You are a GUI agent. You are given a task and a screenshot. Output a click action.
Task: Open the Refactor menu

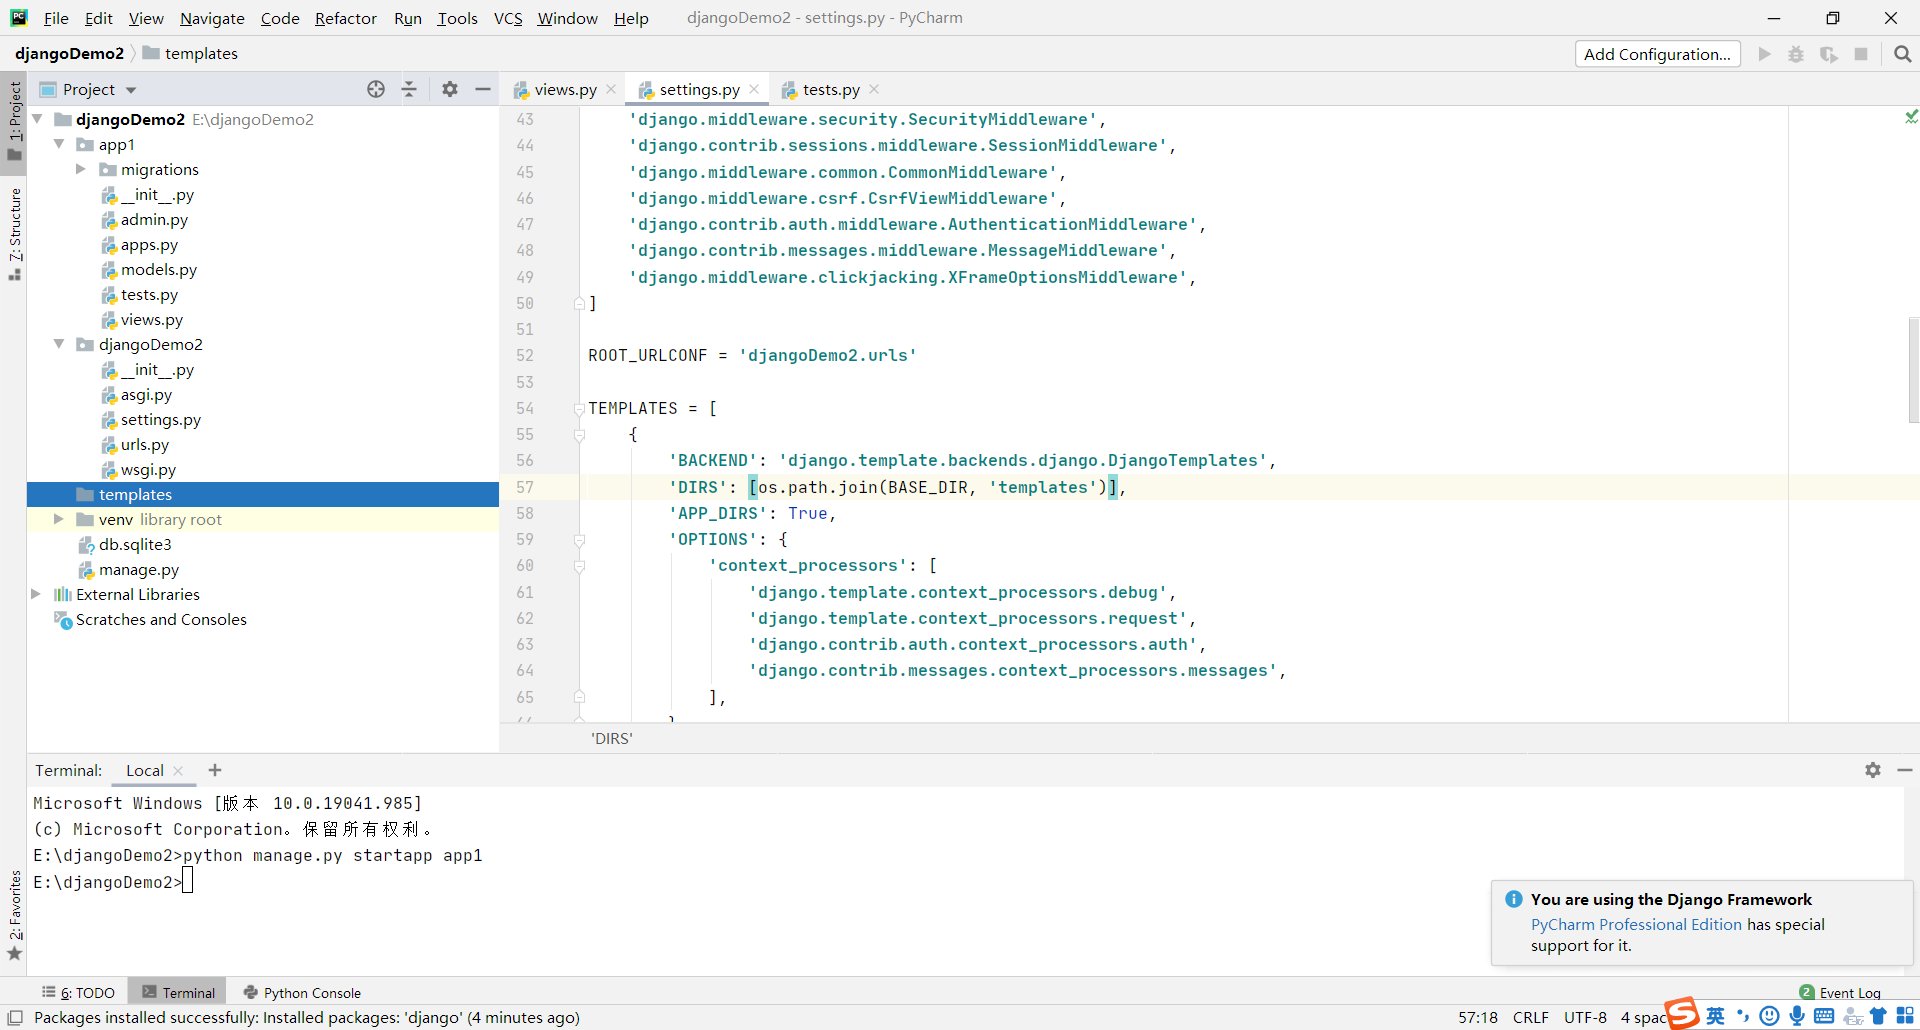coord(346,18)
